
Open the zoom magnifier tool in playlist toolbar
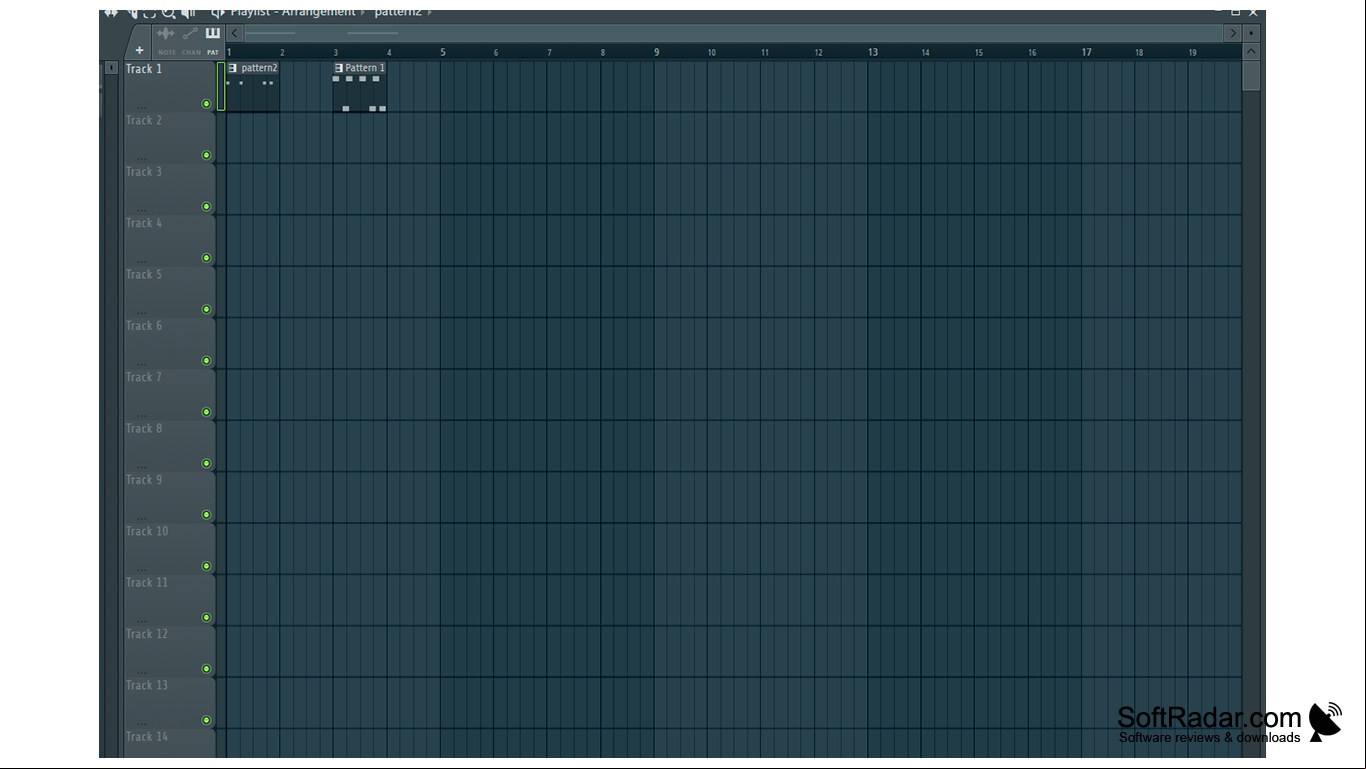pos(169,13)
